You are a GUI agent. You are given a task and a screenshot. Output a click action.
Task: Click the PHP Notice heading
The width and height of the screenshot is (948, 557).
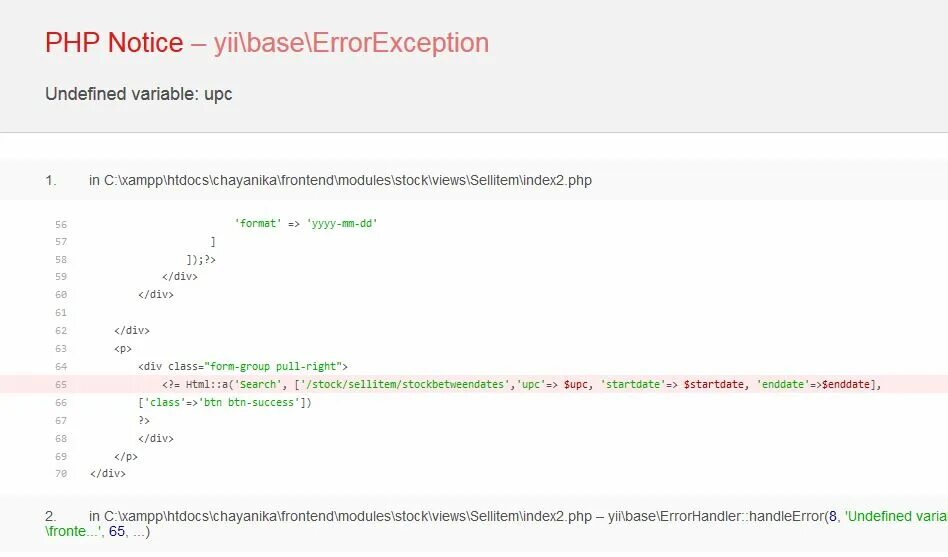(x=114, y=43)
